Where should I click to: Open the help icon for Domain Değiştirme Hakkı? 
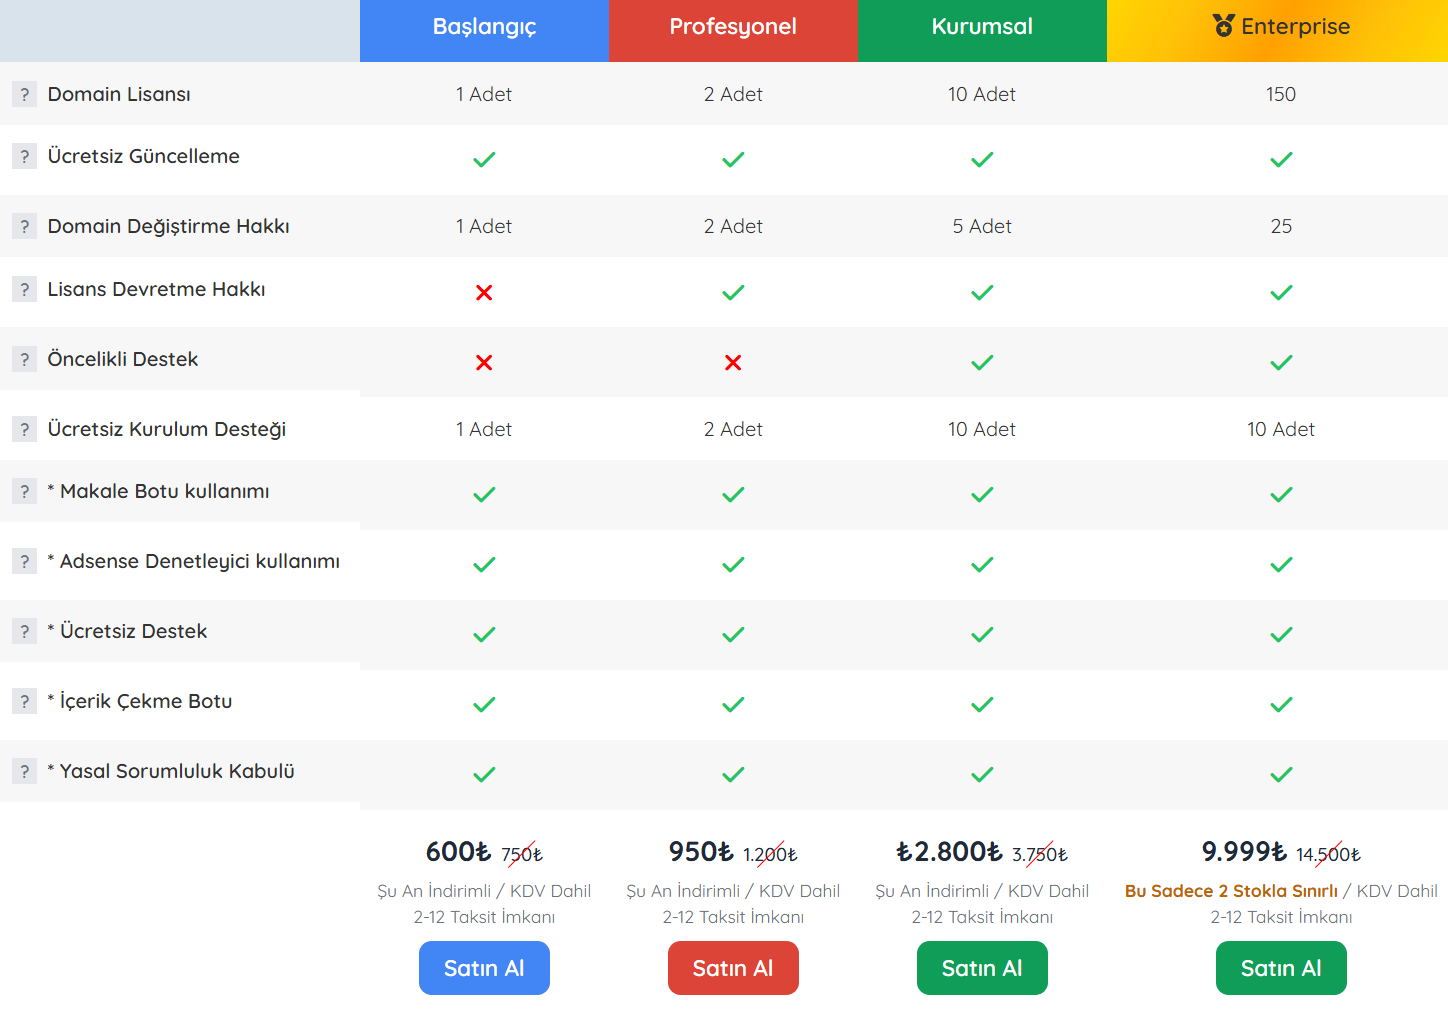coord(24,226)
